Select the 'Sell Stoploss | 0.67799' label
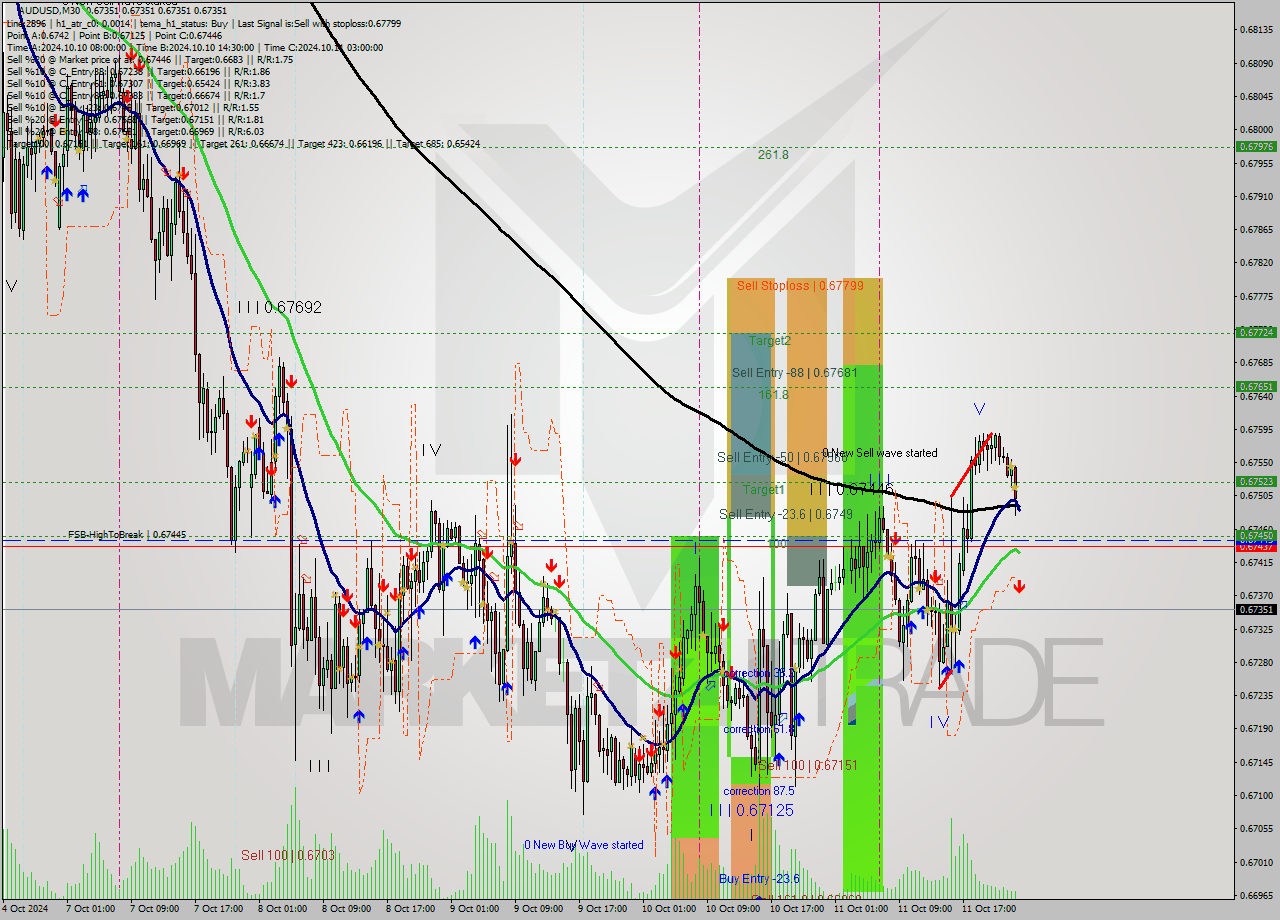The image size is (1280, 920). [x=800, y=285]
